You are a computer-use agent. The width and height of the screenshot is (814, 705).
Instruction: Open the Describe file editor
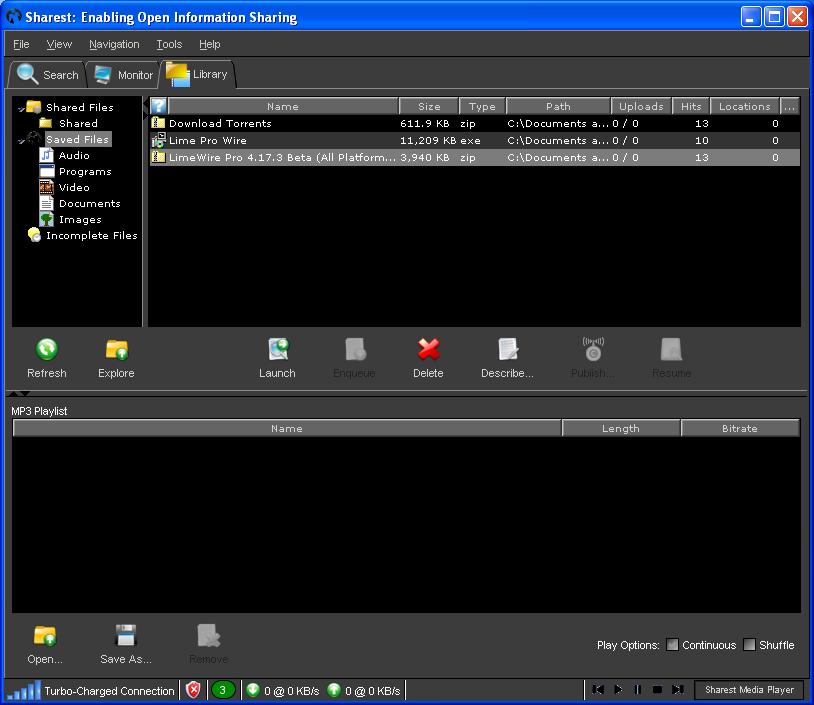click(507, 350)
